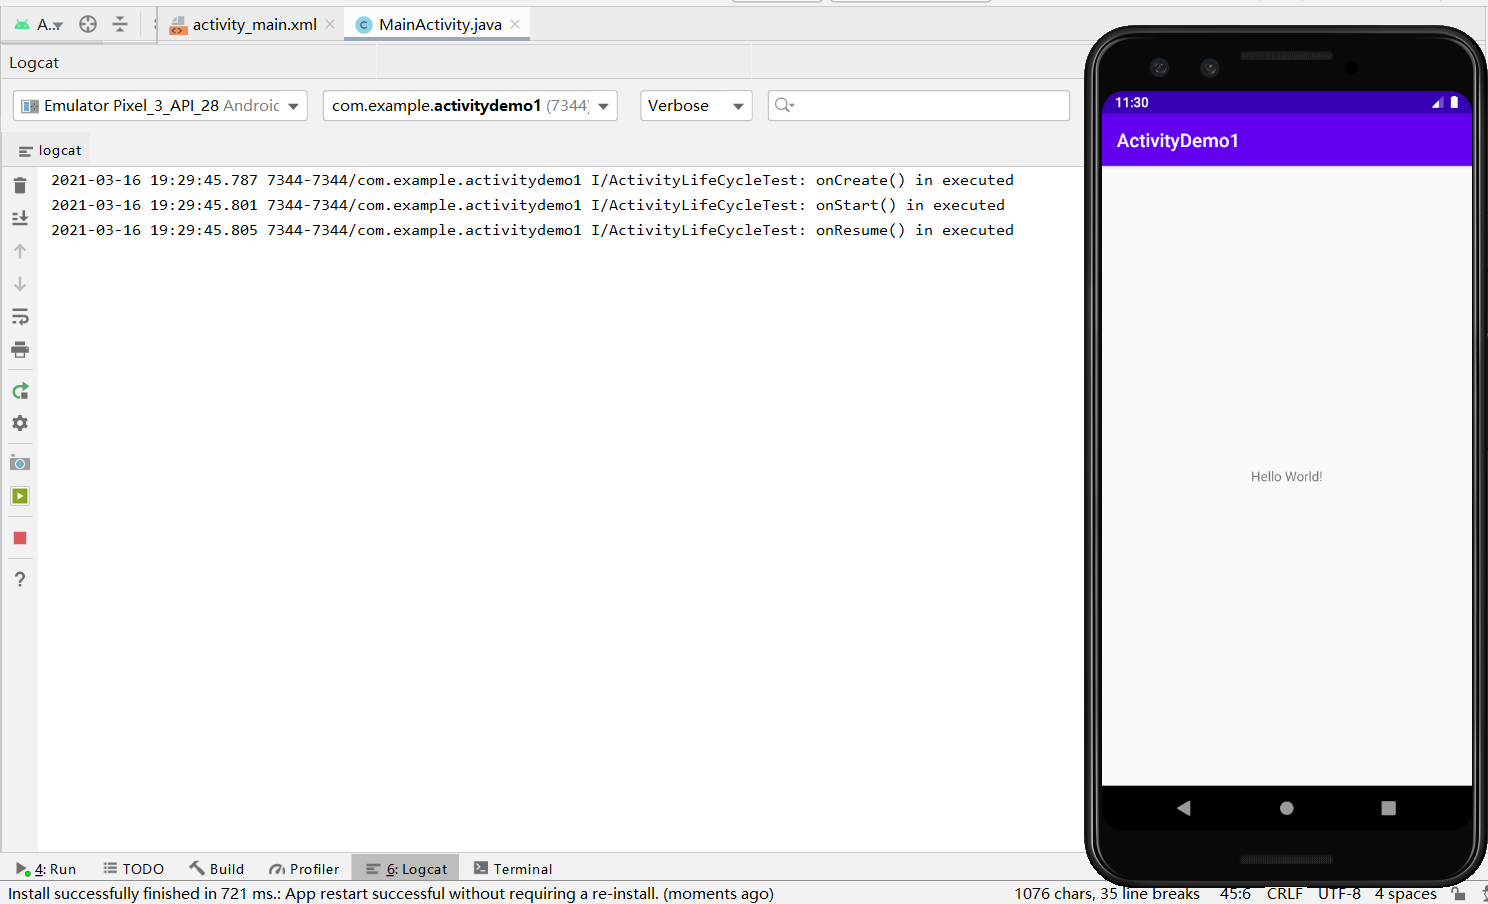The height and width of the screenshot is (904, 1488).
Task: Click the print icon in logcat sidebar
Action: 20,350
